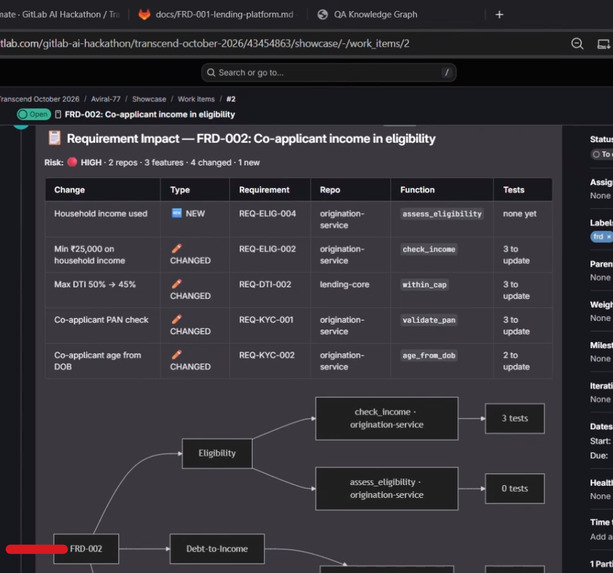This screenshot has width=613, height=573.
Task: Click the Search or go to field
Action: (328, 73)
